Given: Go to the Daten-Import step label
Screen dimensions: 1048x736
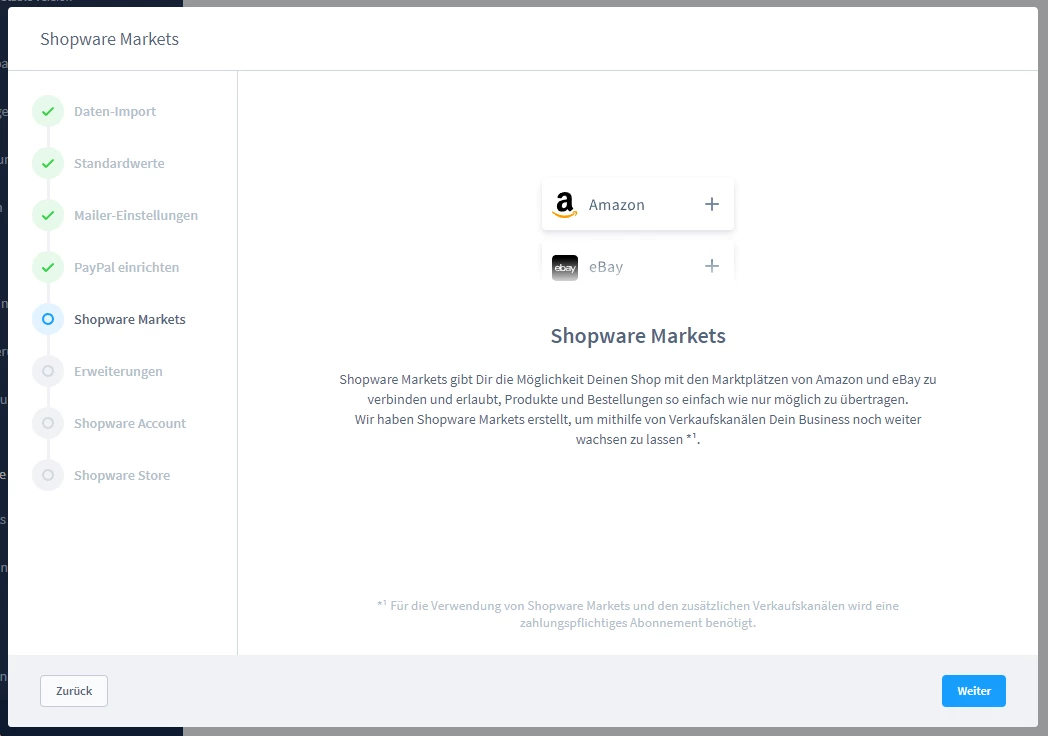Looking at the screenshot, I should pyautogui.click(x=115, y=111).
